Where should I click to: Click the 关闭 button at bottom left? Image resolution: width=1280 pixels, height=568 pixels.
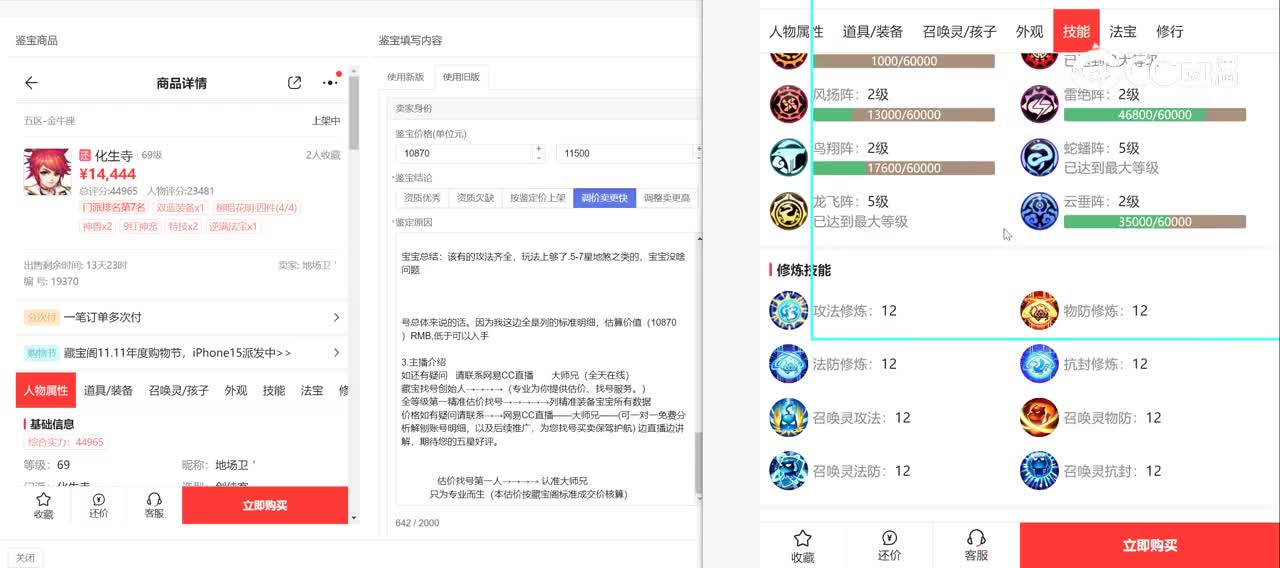tap(25, 558)
